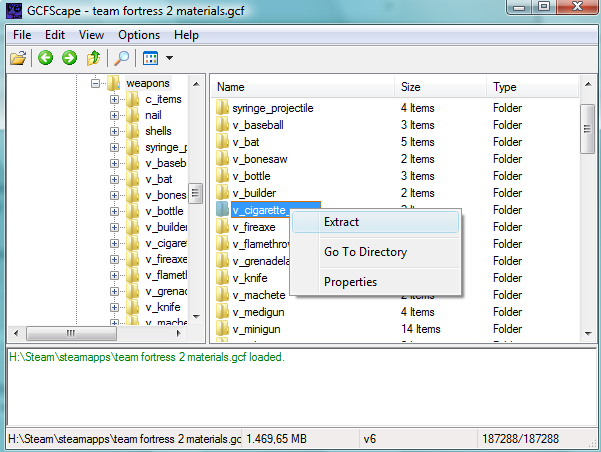
Task: Expand the c_items tree node
Action: (114, 99)
